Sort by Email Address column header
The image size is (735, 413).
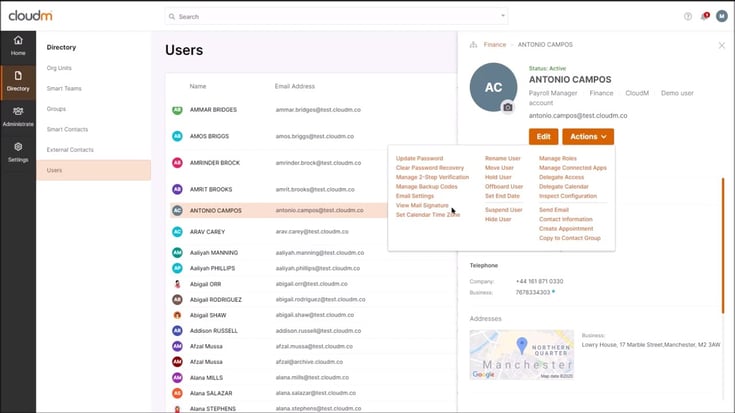(x=294, y=86)
